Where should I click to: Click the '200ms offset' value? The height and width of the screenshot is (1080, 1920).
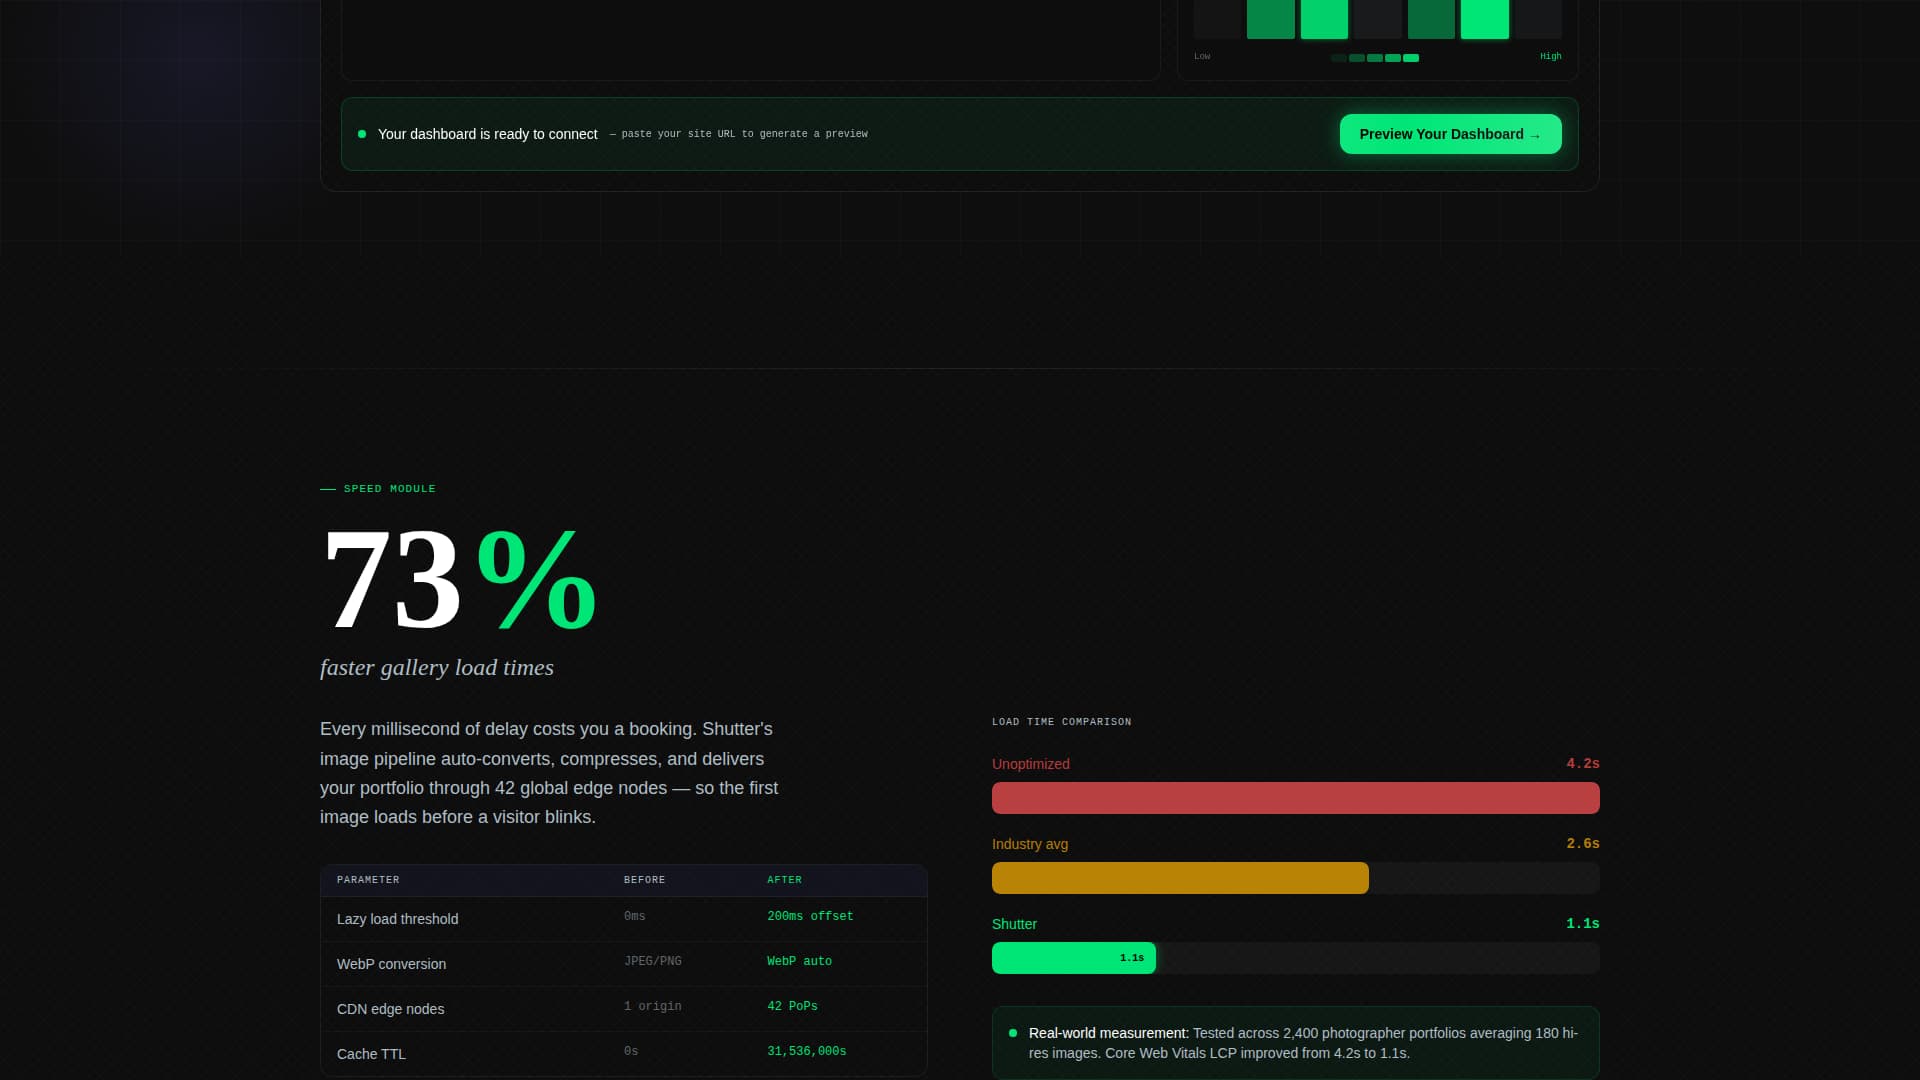click(810, 916)
